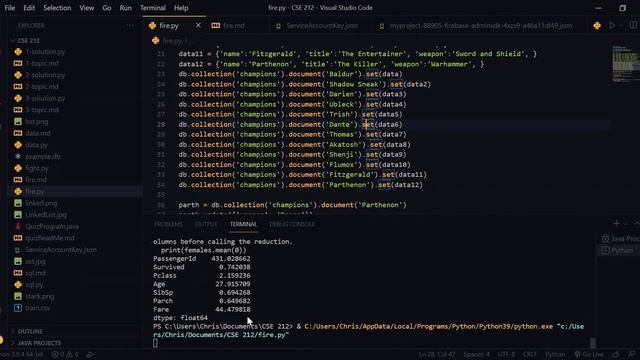Click errors and warnings indicator in status bar
This screenshot has width=640, height=360.
[x=65, y=354]
